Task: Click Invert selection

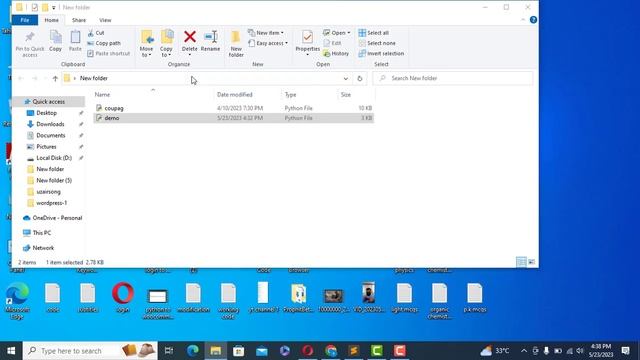Action: tap(381, 53)
